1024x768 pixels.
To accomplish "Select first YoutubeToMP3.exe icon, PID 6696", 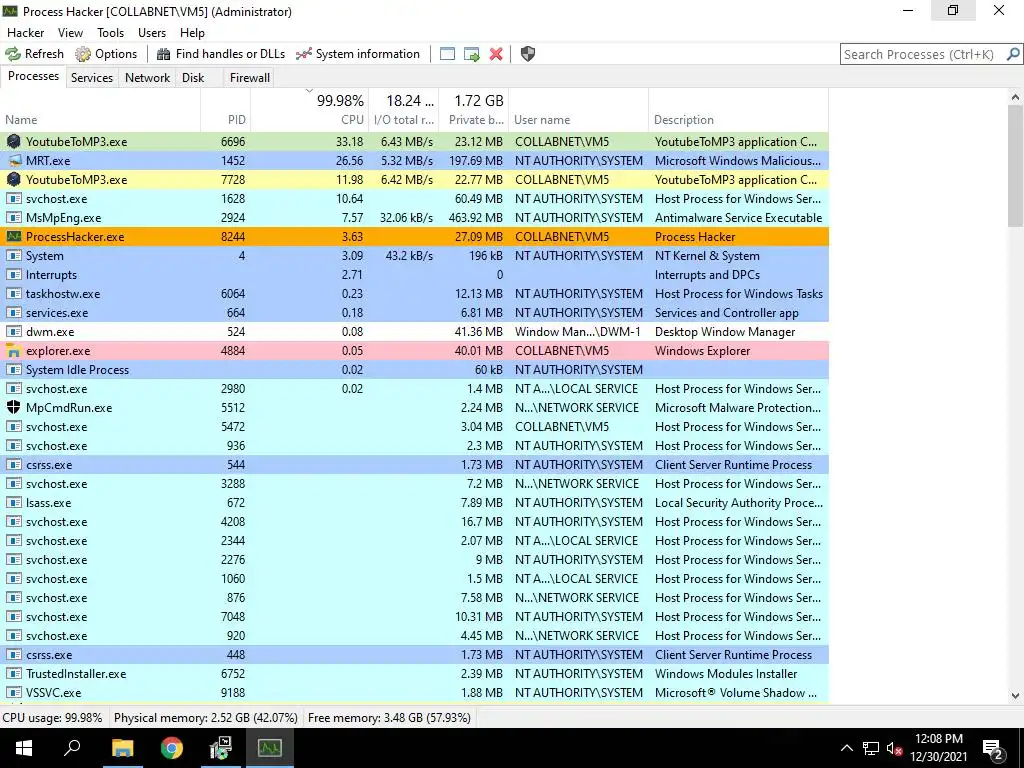I will [x=14, y=142].
